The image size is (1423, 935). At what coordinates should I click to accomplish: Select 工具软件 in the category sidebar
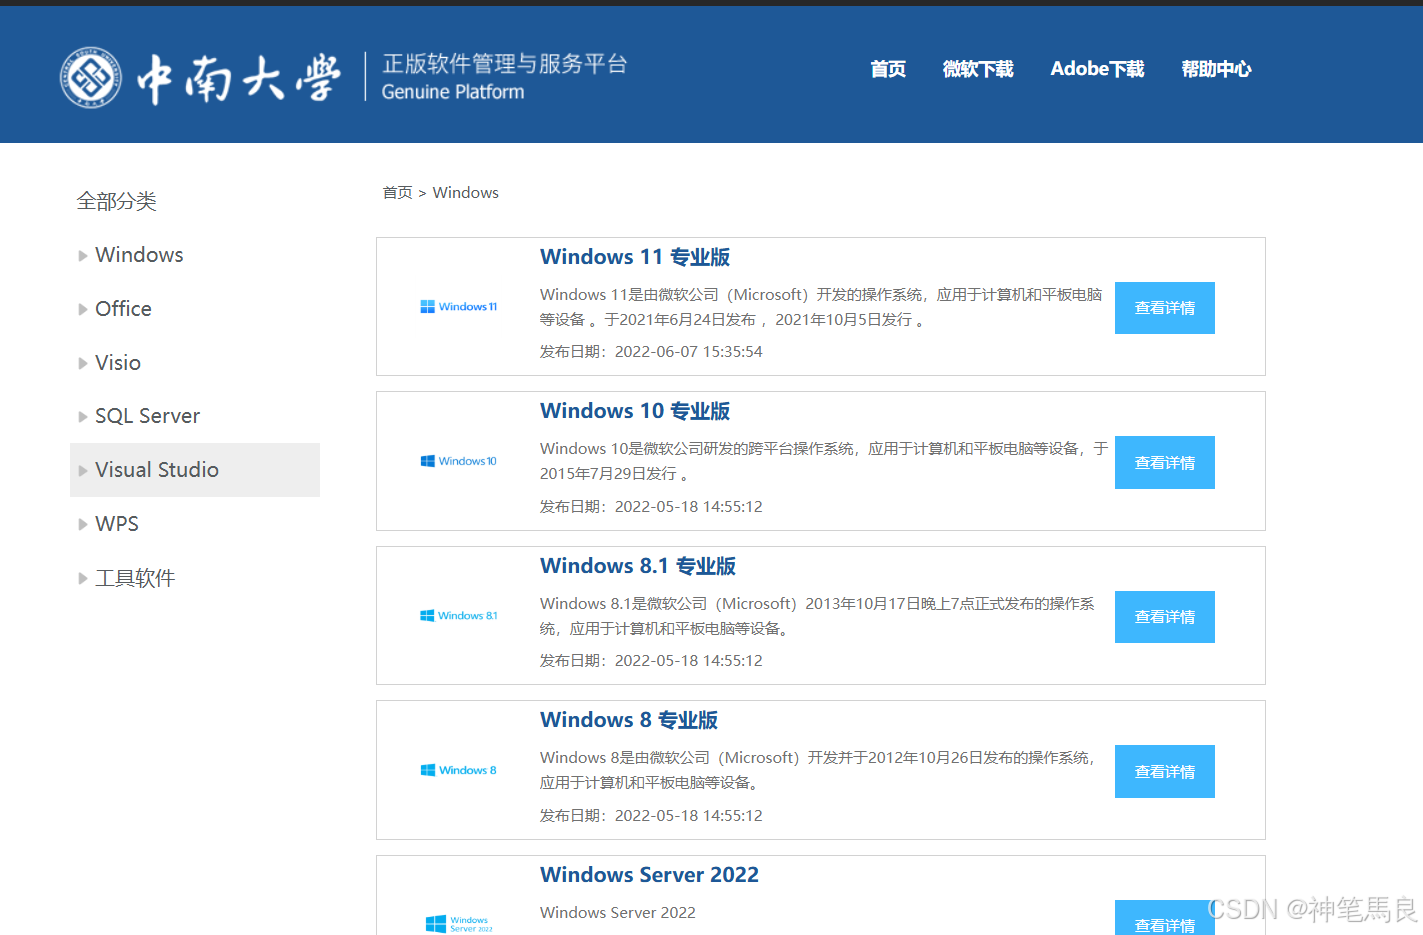tap(135, 578)
